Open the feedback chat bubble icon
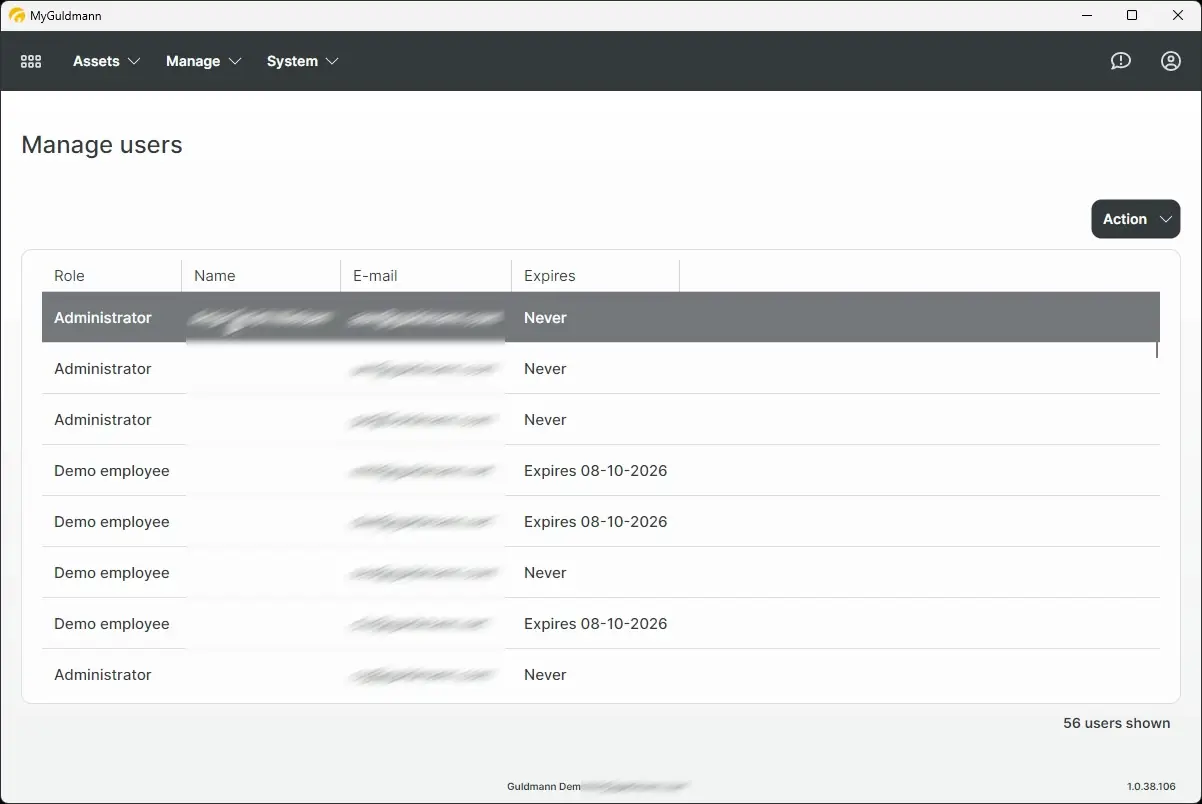This screenshot has width=1202, height=804. pos(1120,61)
